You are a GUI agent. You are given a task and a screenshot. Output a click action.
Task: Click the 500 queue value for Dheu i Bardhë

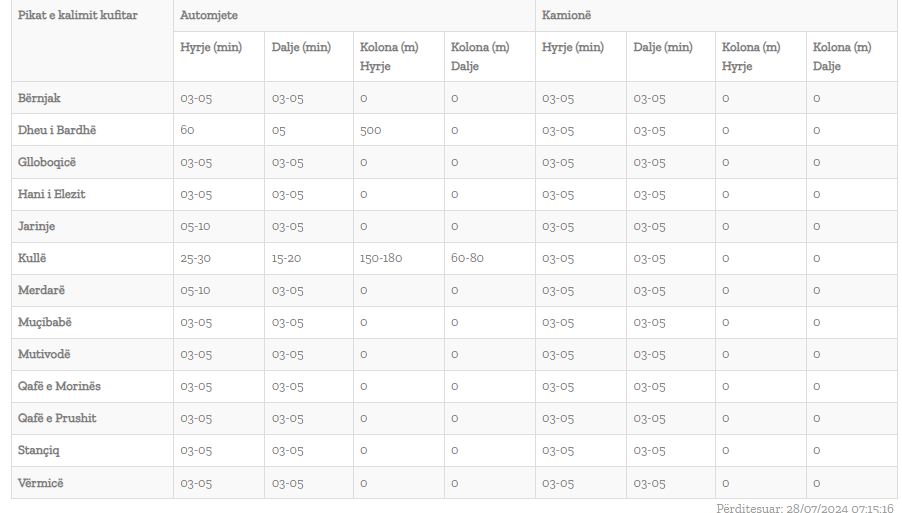370,131
